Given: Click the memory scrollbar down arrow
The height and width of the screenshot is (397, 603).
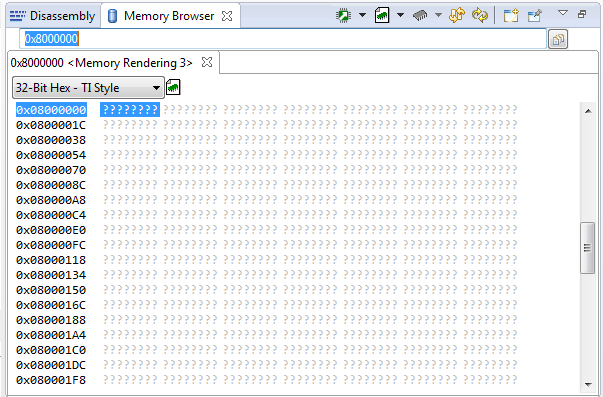Looking at the screenshot, I should click(x=588, y=384).
